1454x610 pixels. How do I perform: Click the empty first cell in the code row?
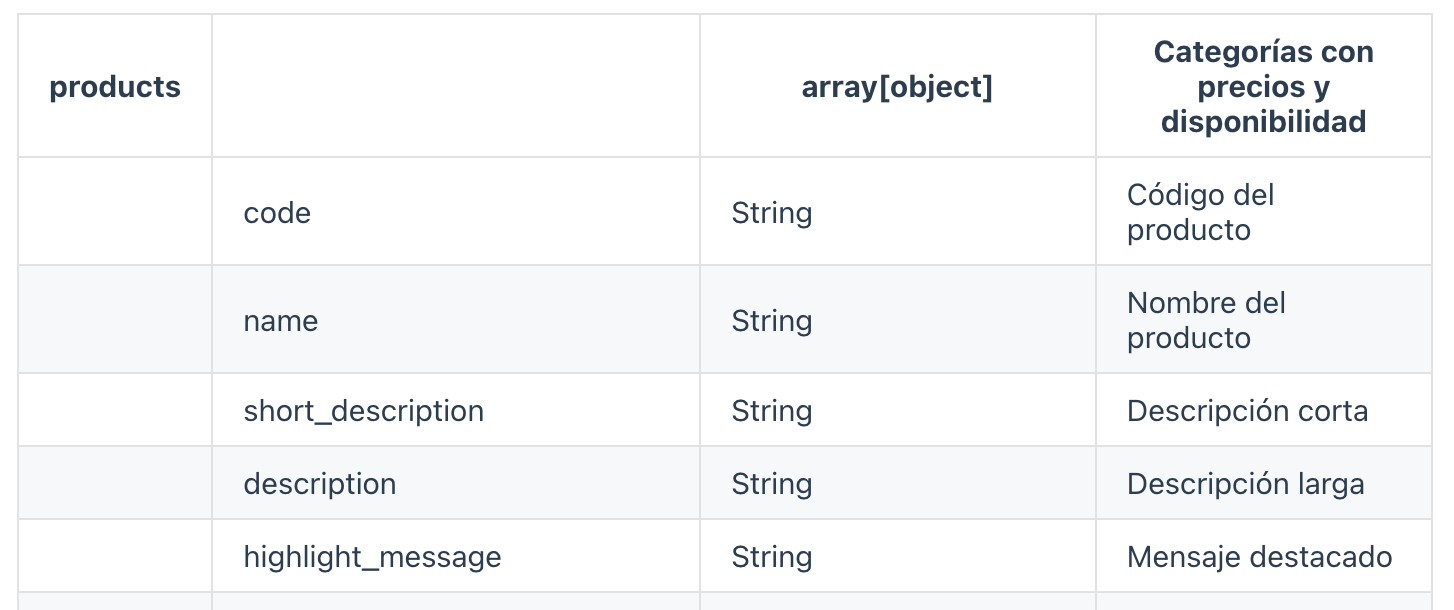(115, 211)
